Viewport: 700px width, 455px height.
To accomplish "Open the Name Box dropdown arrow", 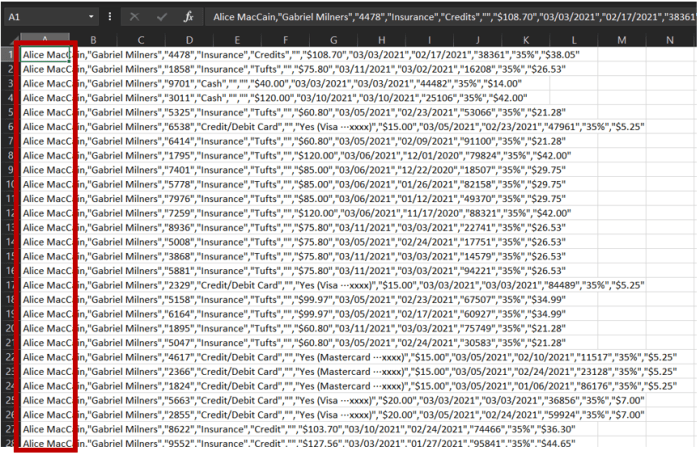I will coord(91,17).
